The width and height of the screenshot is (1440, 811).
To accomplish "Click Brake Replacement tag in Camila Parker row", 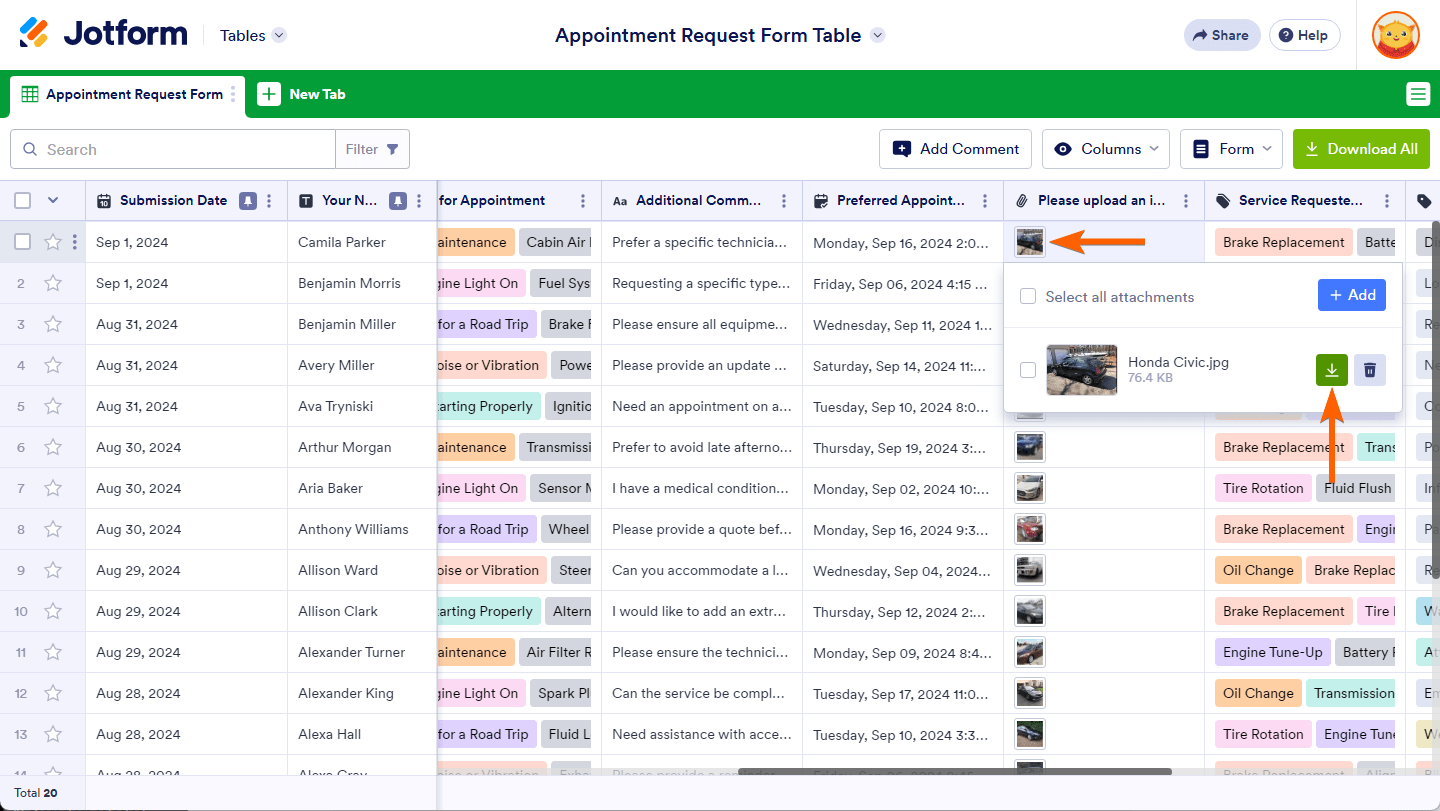I will pos(1283,242).
